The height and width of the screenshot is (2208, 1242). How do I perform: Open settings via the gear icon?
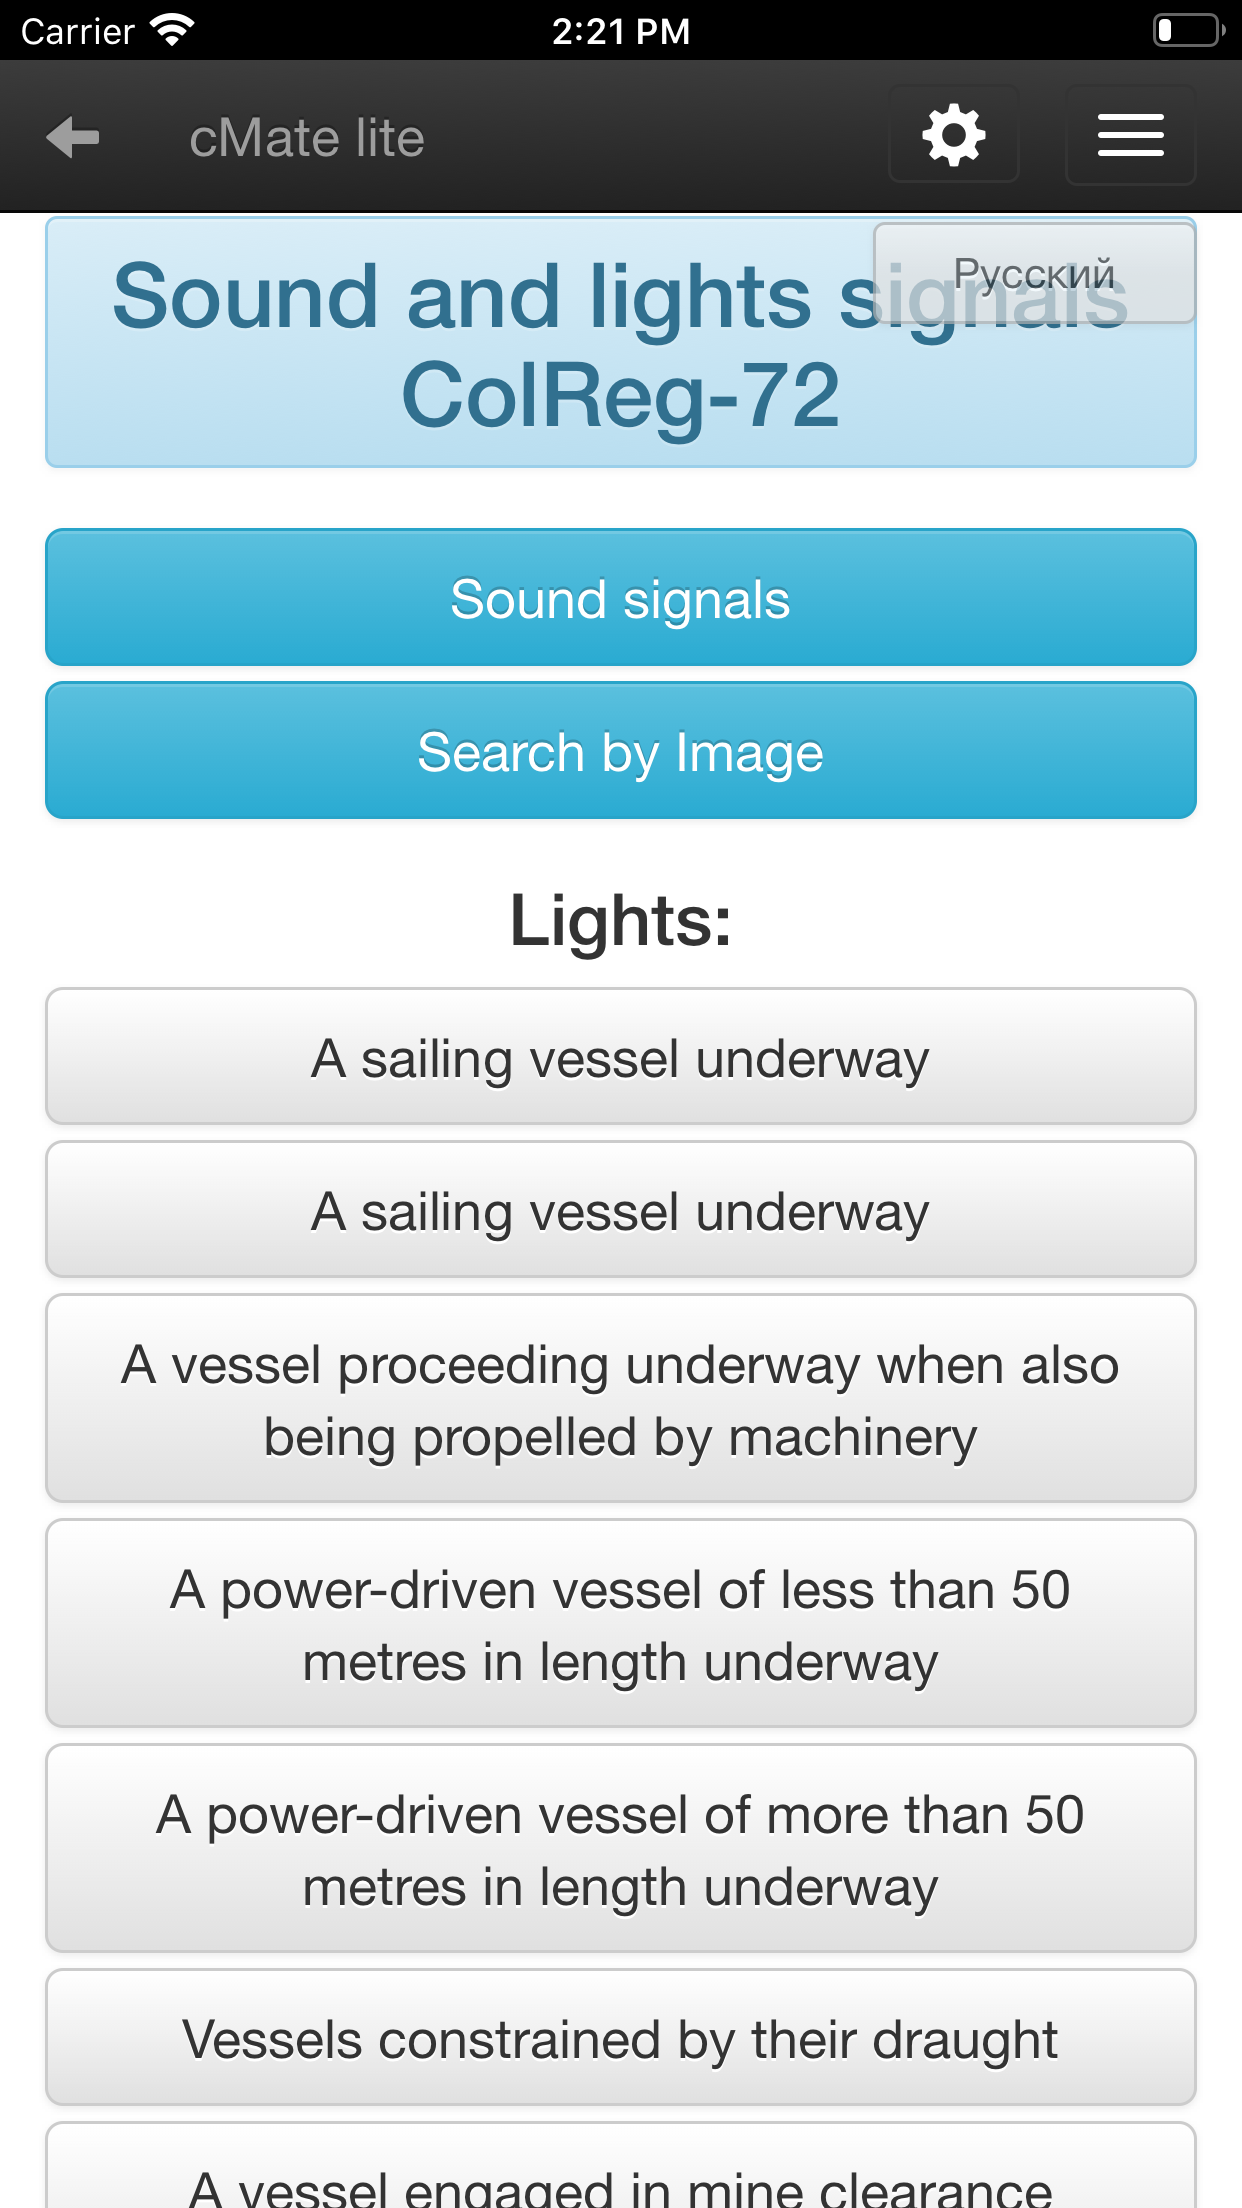point(954,134)
